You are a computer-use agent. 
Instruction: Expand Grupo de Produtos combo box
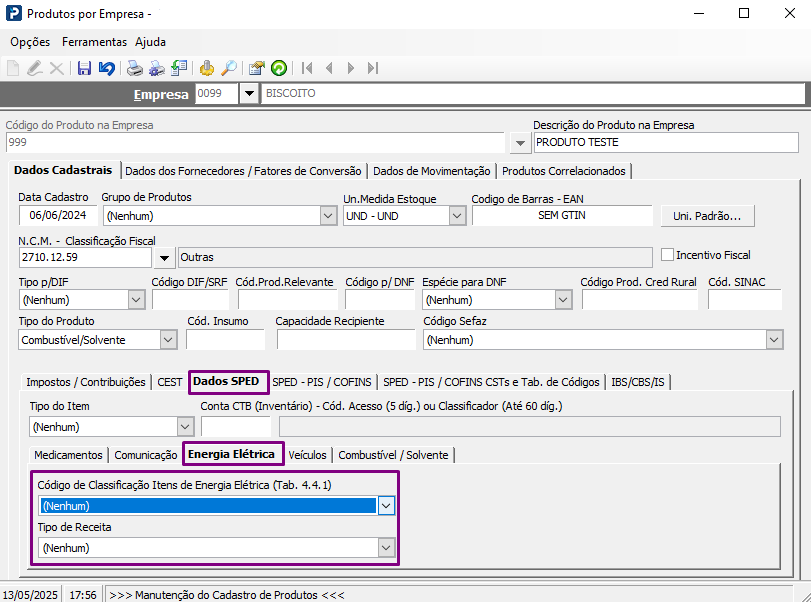(328, 216)
